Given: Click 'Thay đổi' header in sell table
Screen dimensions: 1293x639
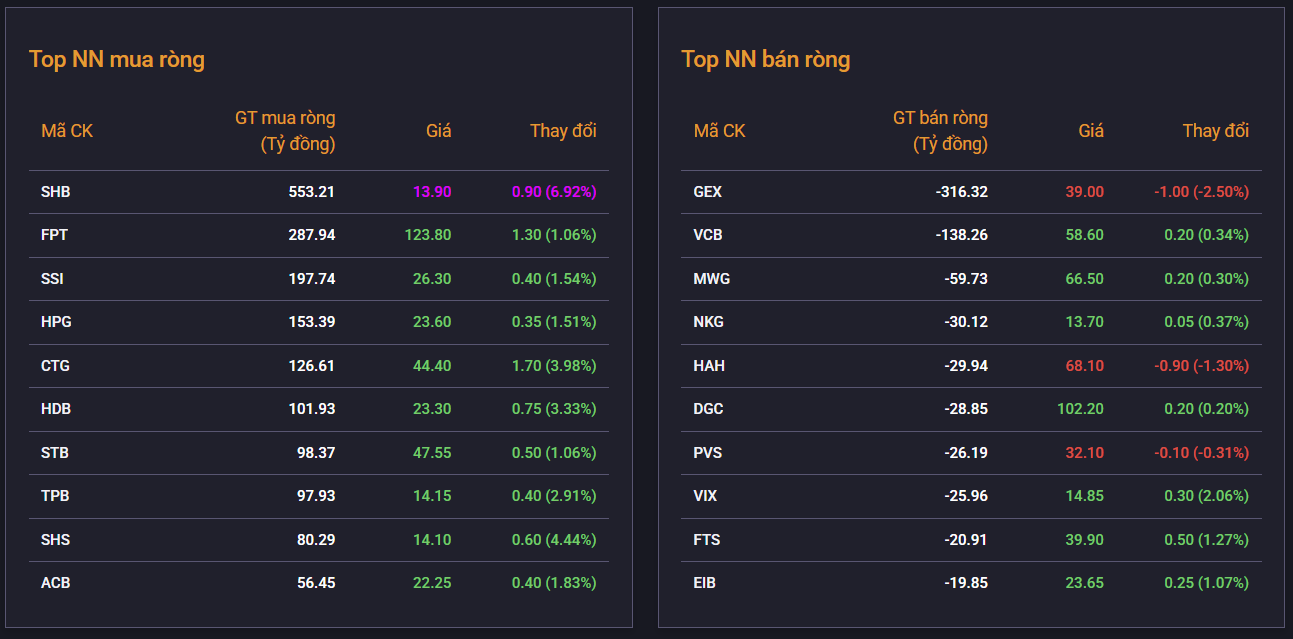Looking at the screenshot, I should [x=1215, y=131].
